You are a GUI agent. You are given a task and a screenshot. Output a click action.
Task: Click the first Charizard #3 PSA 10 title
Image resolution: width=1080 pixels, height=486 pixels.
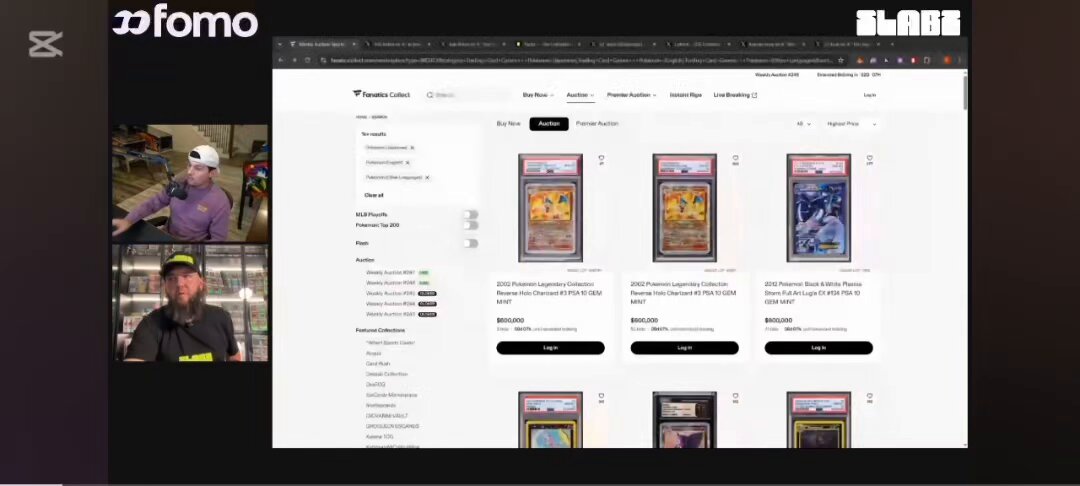pyautogui.click(x=549, y=293)
